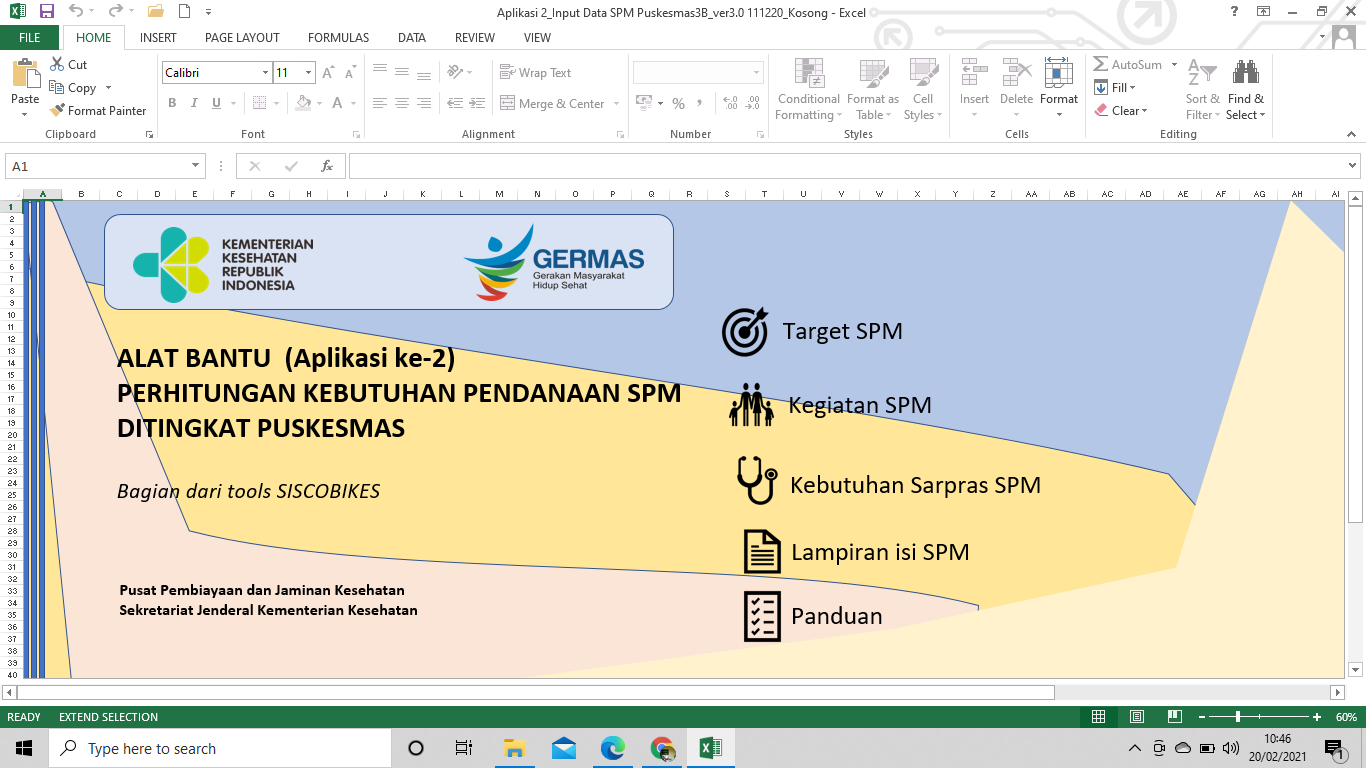Click the Target SPM link
This screenshot has width=1366, height=768.
842,330
